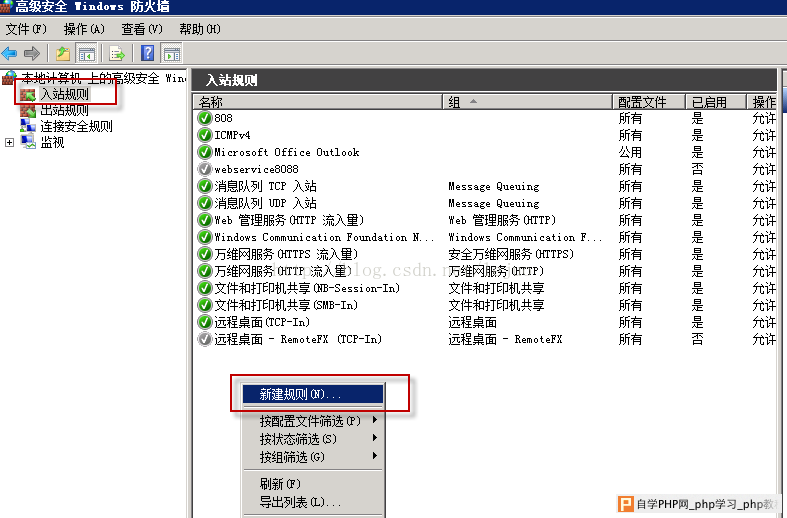Open the Help toolbar icon
This screenshot has width=787, height=518.
coord(148,53)
